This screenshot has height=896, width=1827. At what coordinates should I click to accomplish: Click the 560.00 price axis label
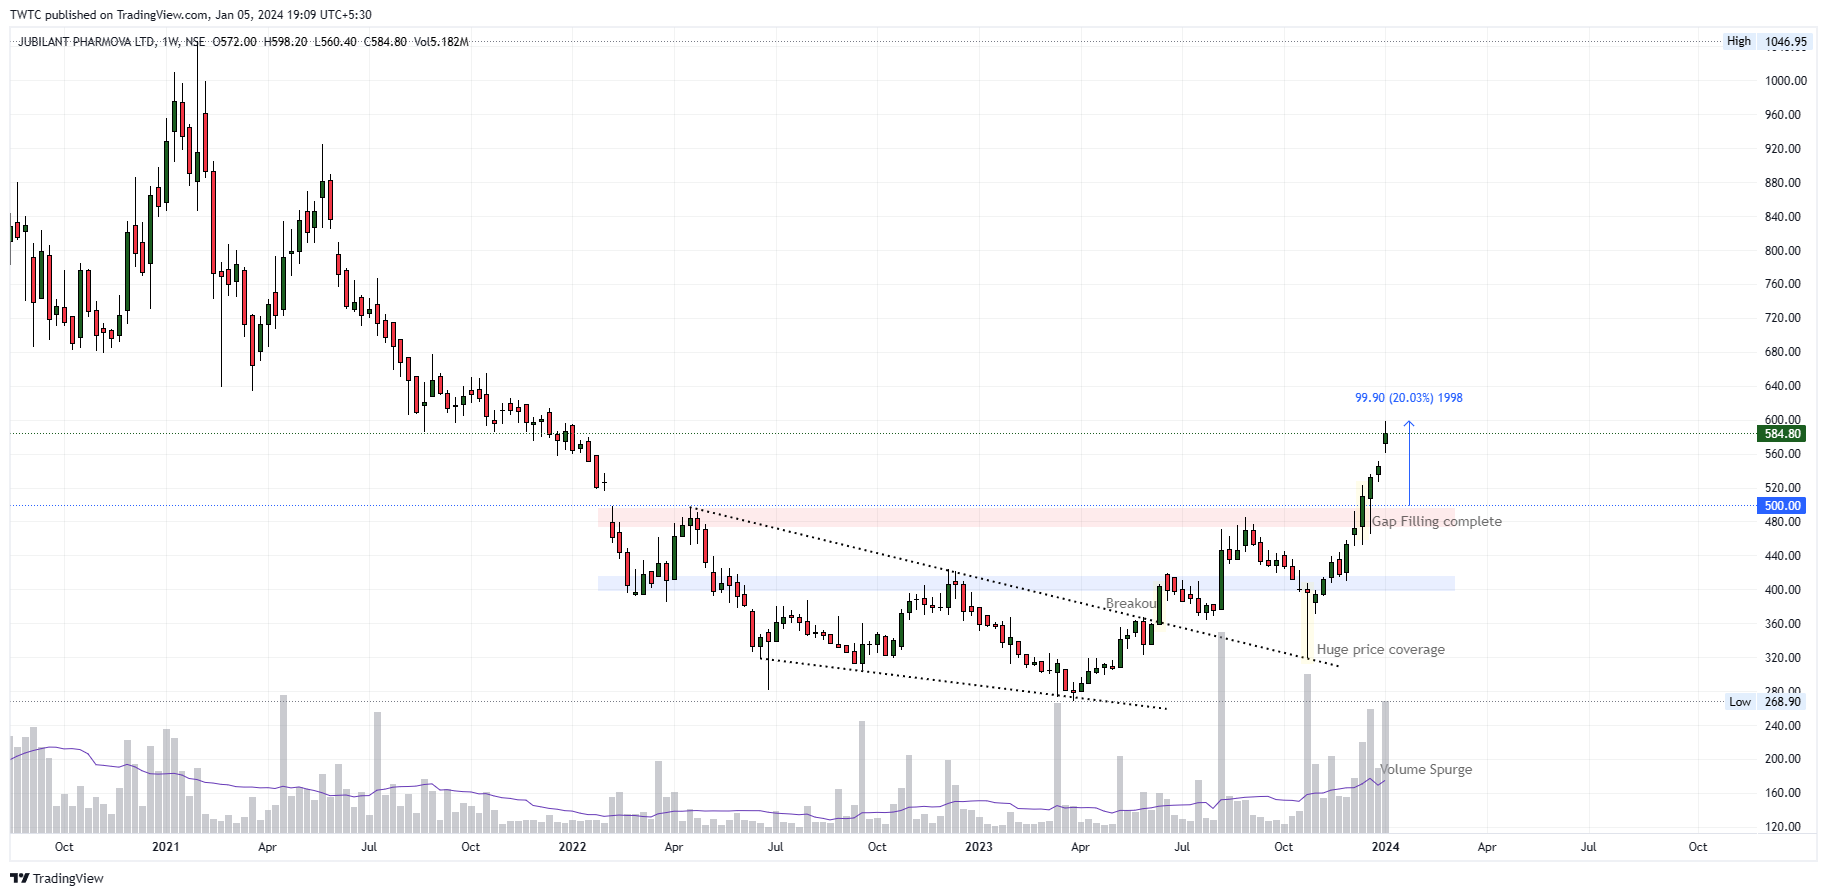[1782, 454]
